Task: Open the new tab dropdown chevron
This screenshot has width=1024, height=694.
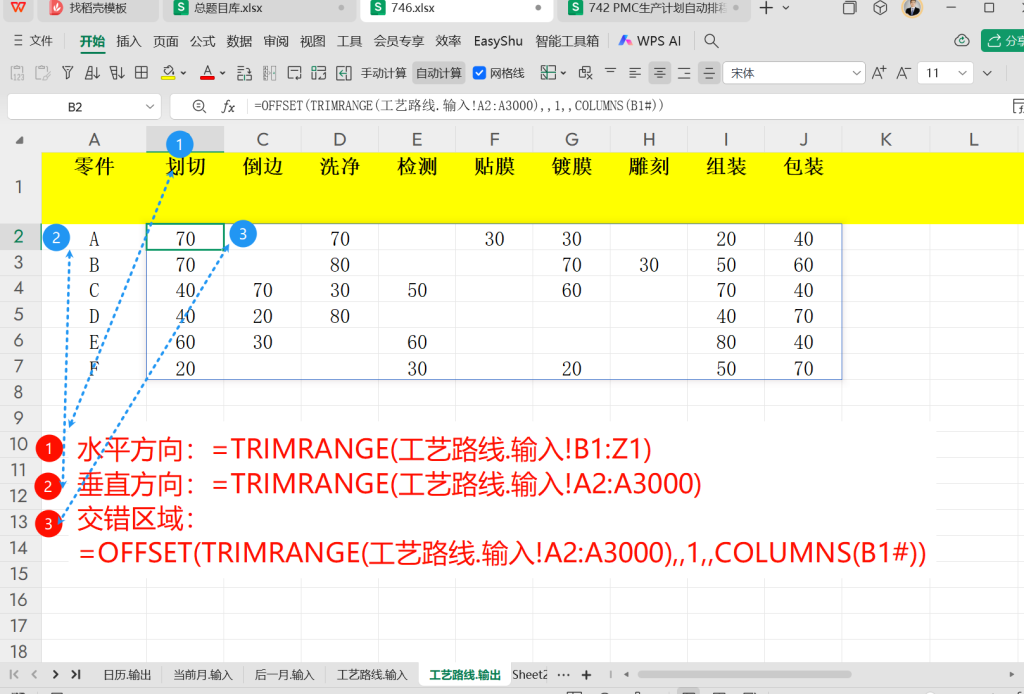Action: pos(786,8)
